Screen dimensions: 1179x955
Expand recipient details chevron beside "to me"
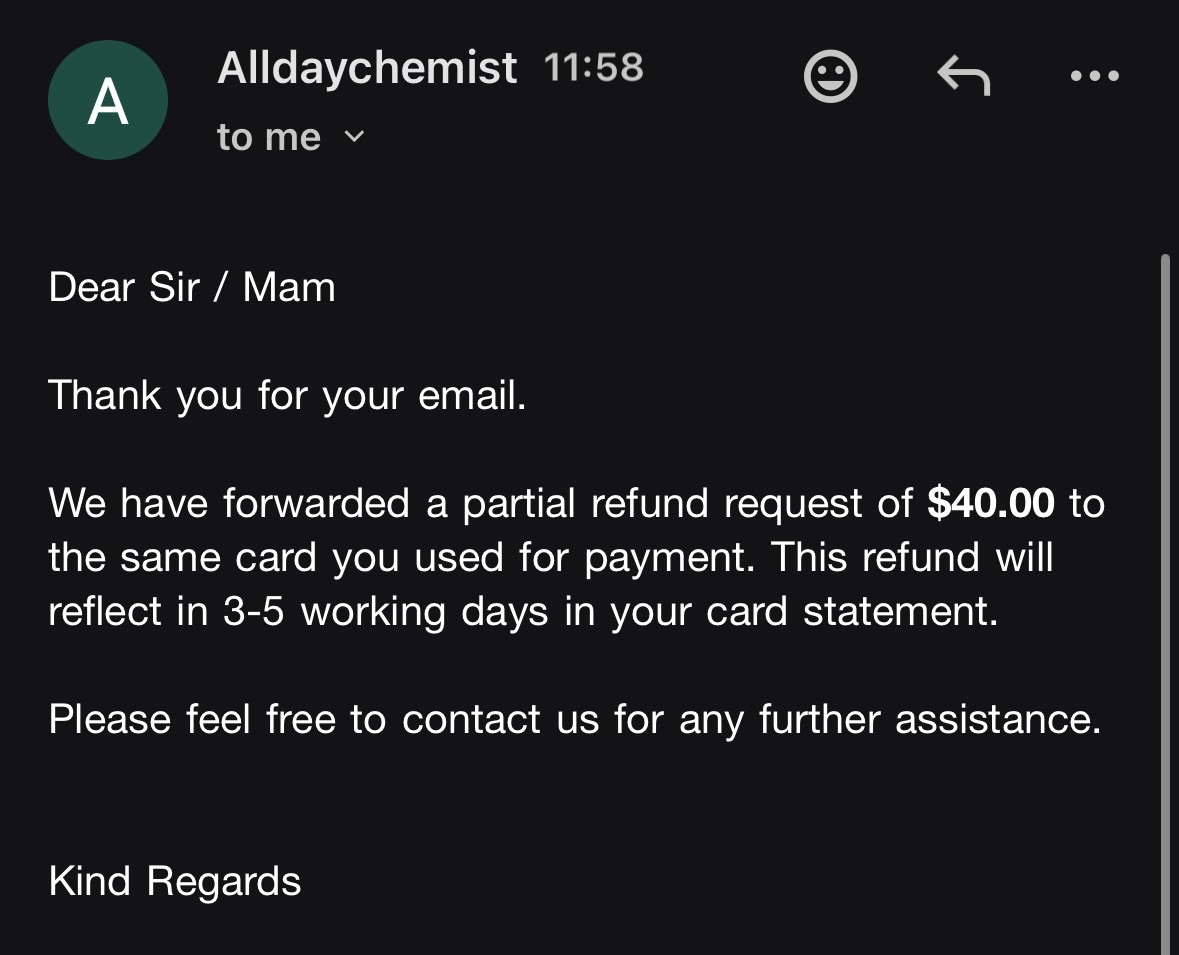355,137
